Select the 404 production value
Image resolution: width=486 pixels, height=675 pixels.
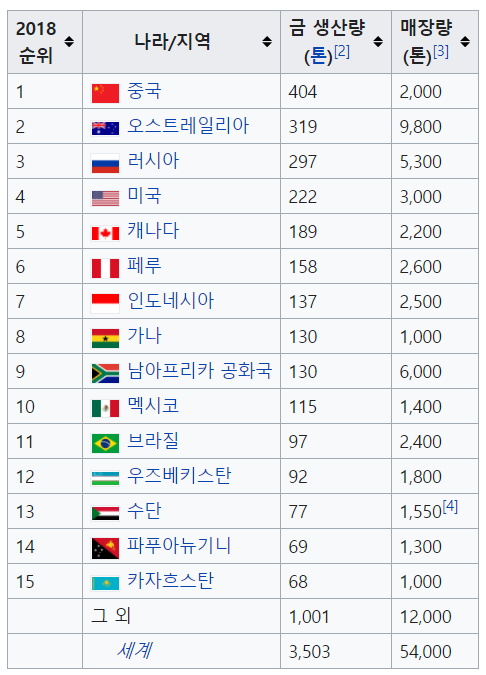tap(303, 92)
